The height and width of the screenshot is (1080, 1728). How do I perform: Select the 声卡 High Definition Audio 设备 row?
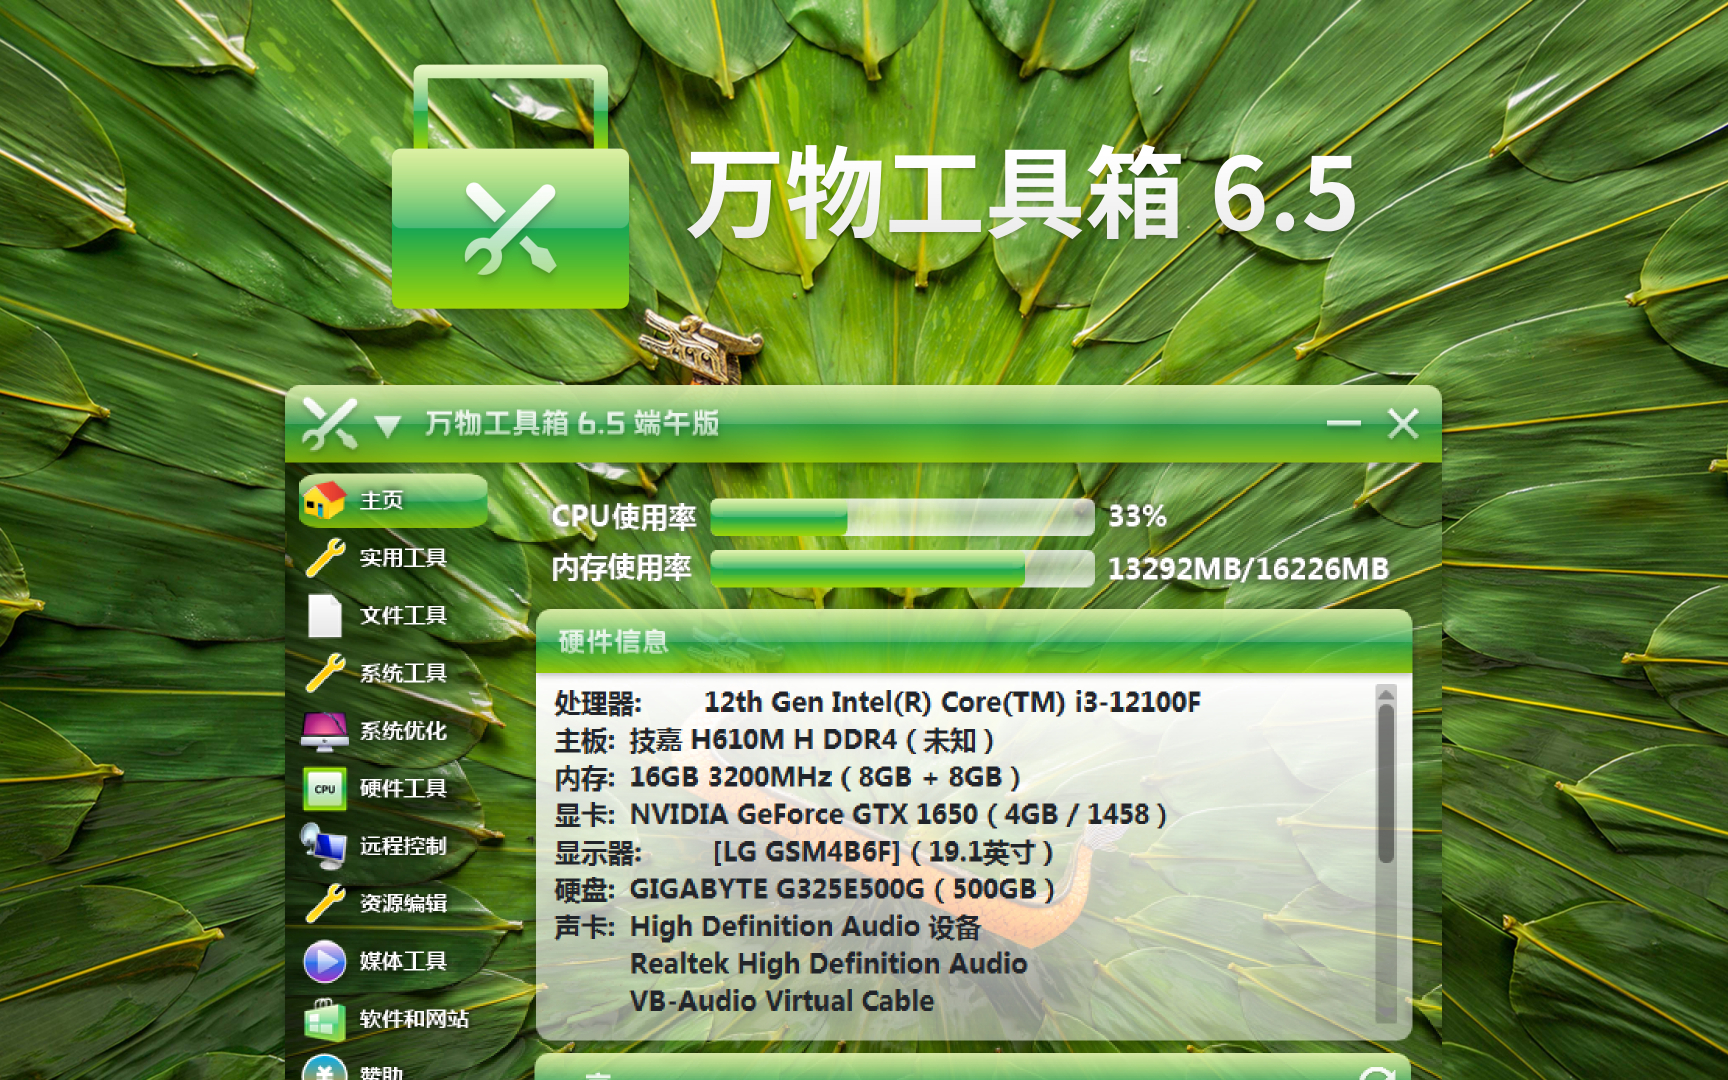point(767,927)
